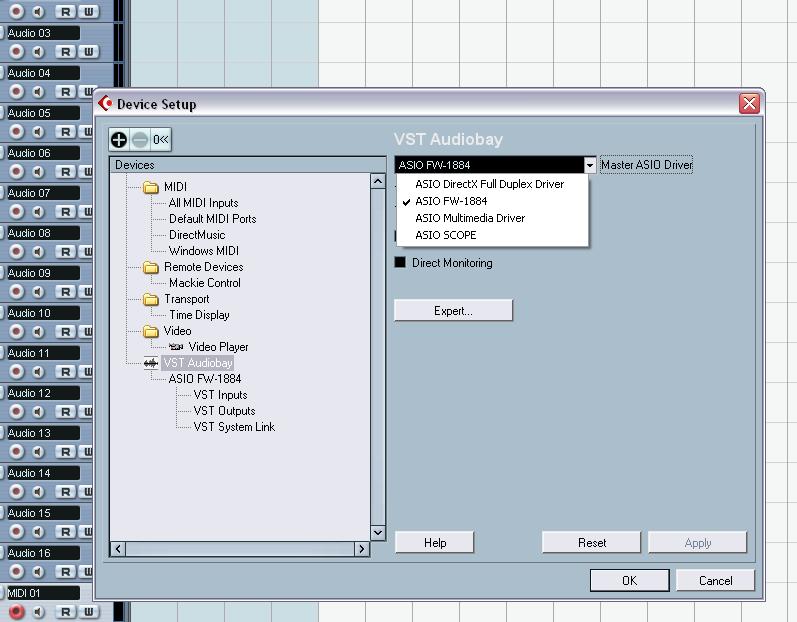Toggle monitor speaker on MIDI 01 track
This screenshot has height=622, width=797.
coord(38,612)
